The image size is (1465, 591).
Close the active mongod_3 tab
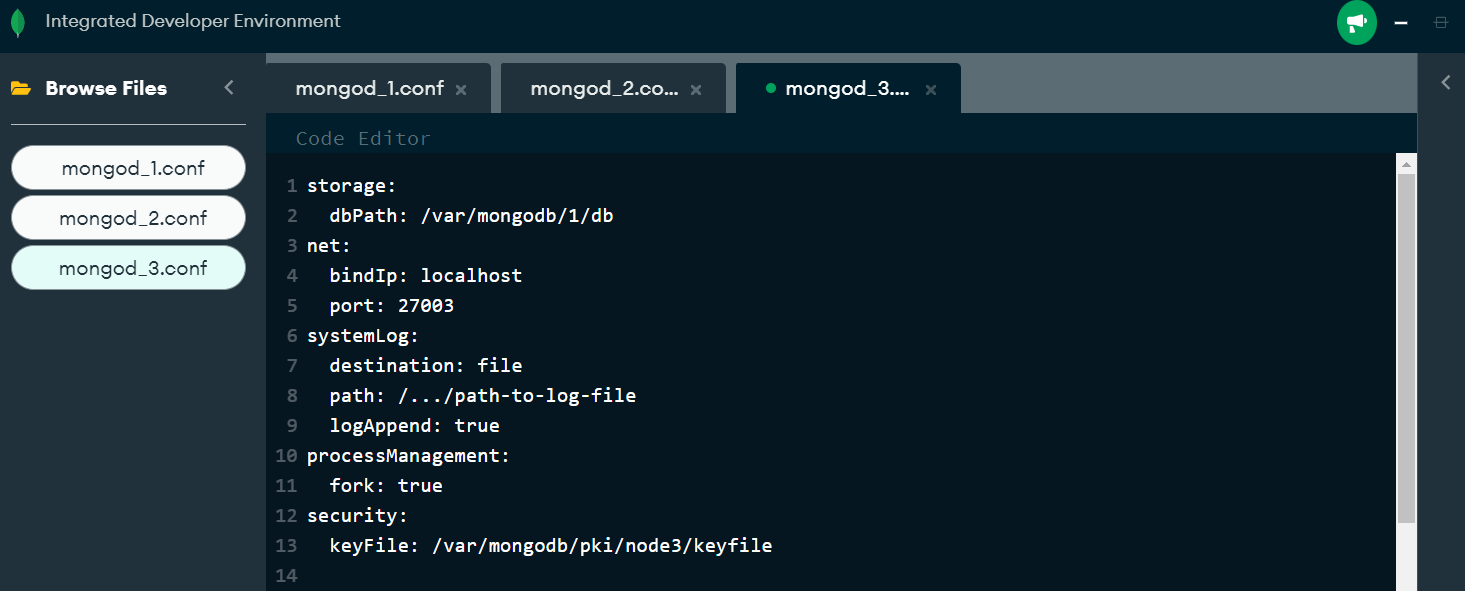click(931, 90)
